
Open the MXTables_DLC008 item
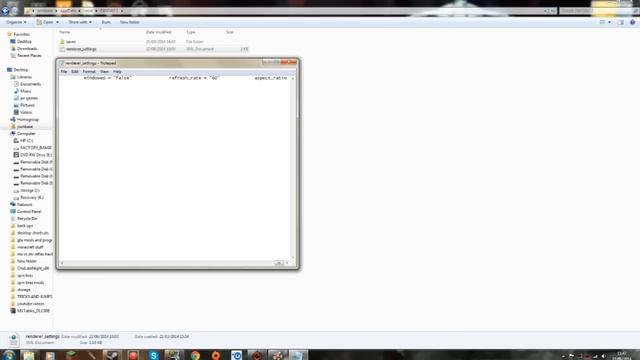(33, 311)
